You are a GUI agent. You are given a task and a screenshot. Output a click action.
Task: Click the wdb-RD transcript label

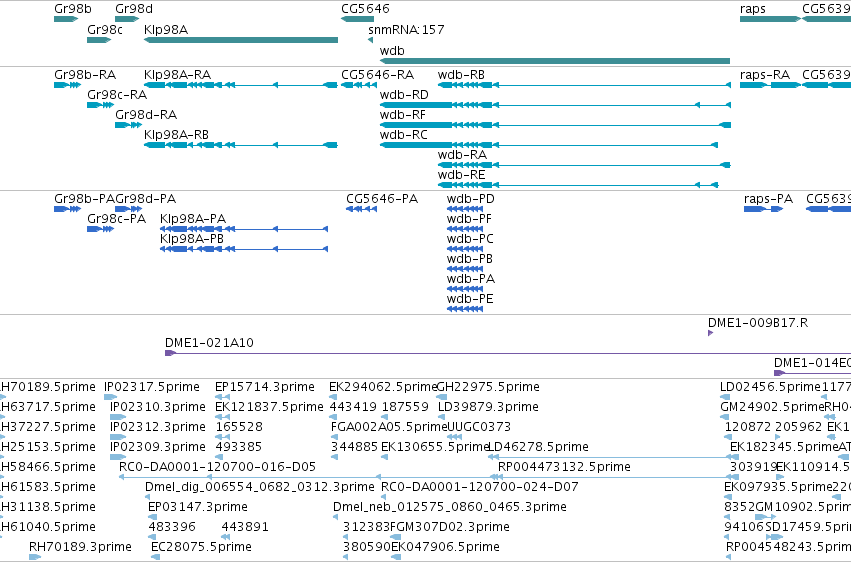pyautogui.click(x=404, y=94)
